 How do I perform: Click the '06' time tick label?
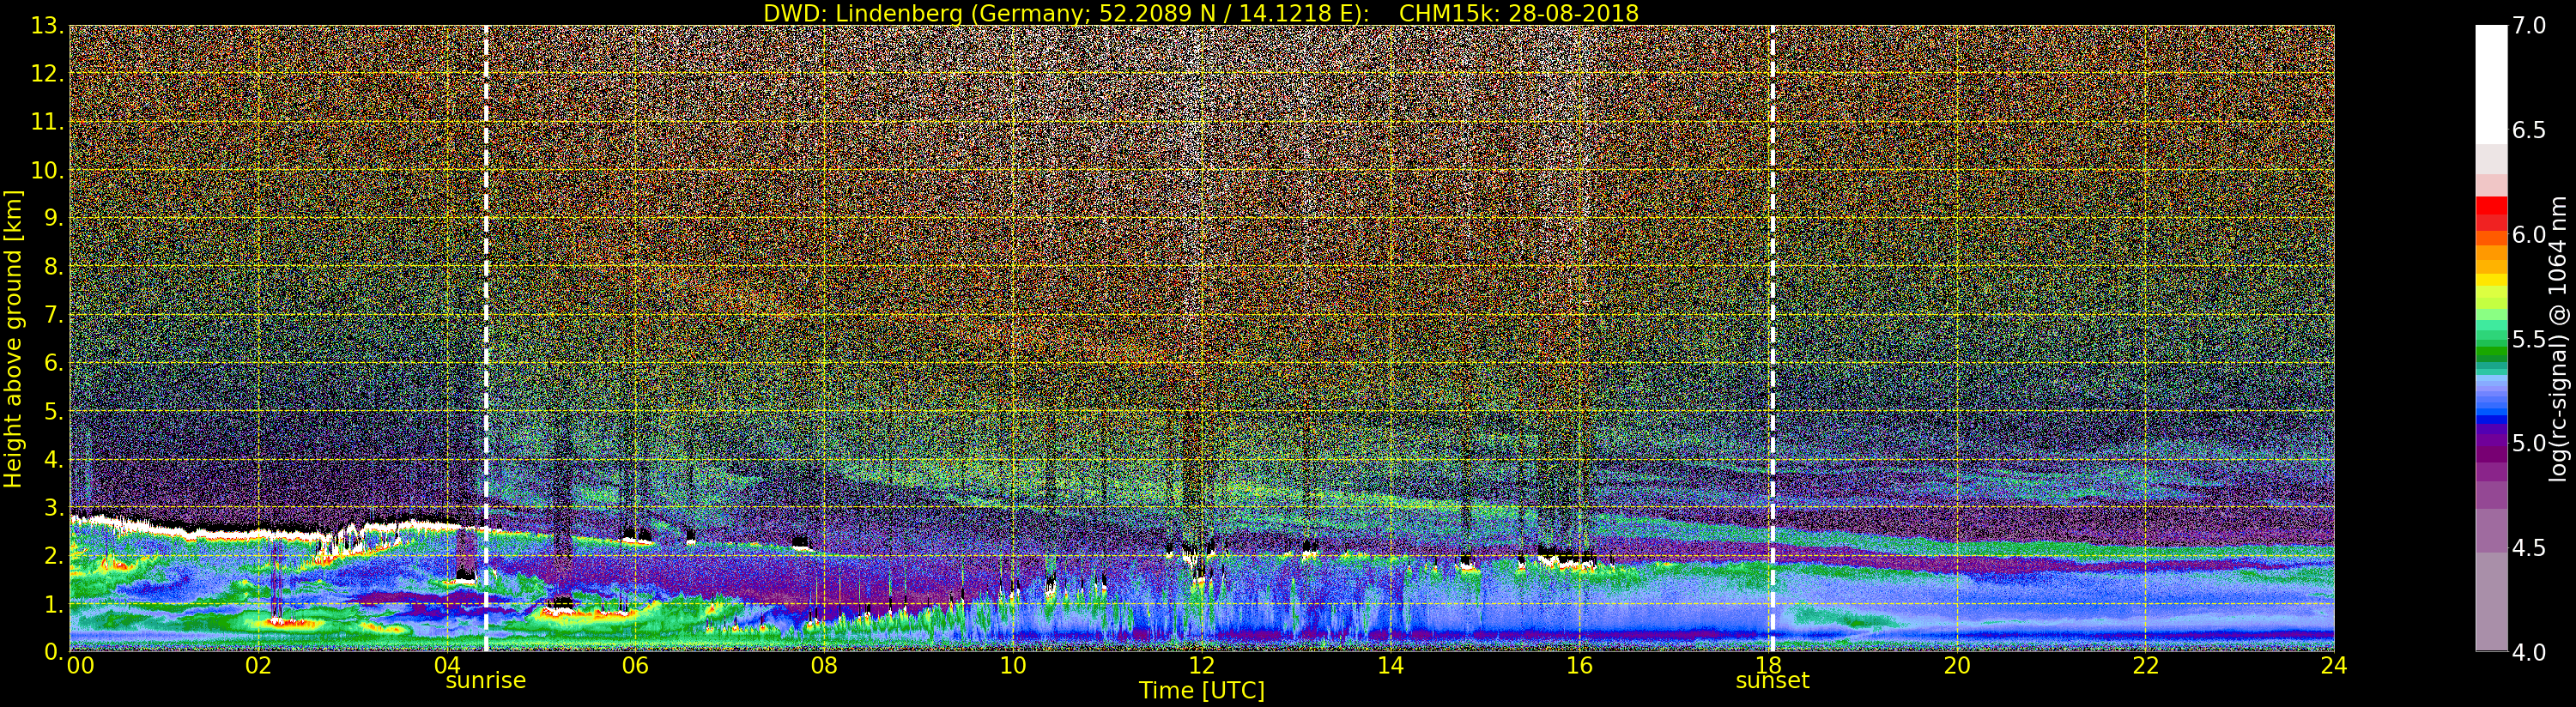tap(635, 666)
